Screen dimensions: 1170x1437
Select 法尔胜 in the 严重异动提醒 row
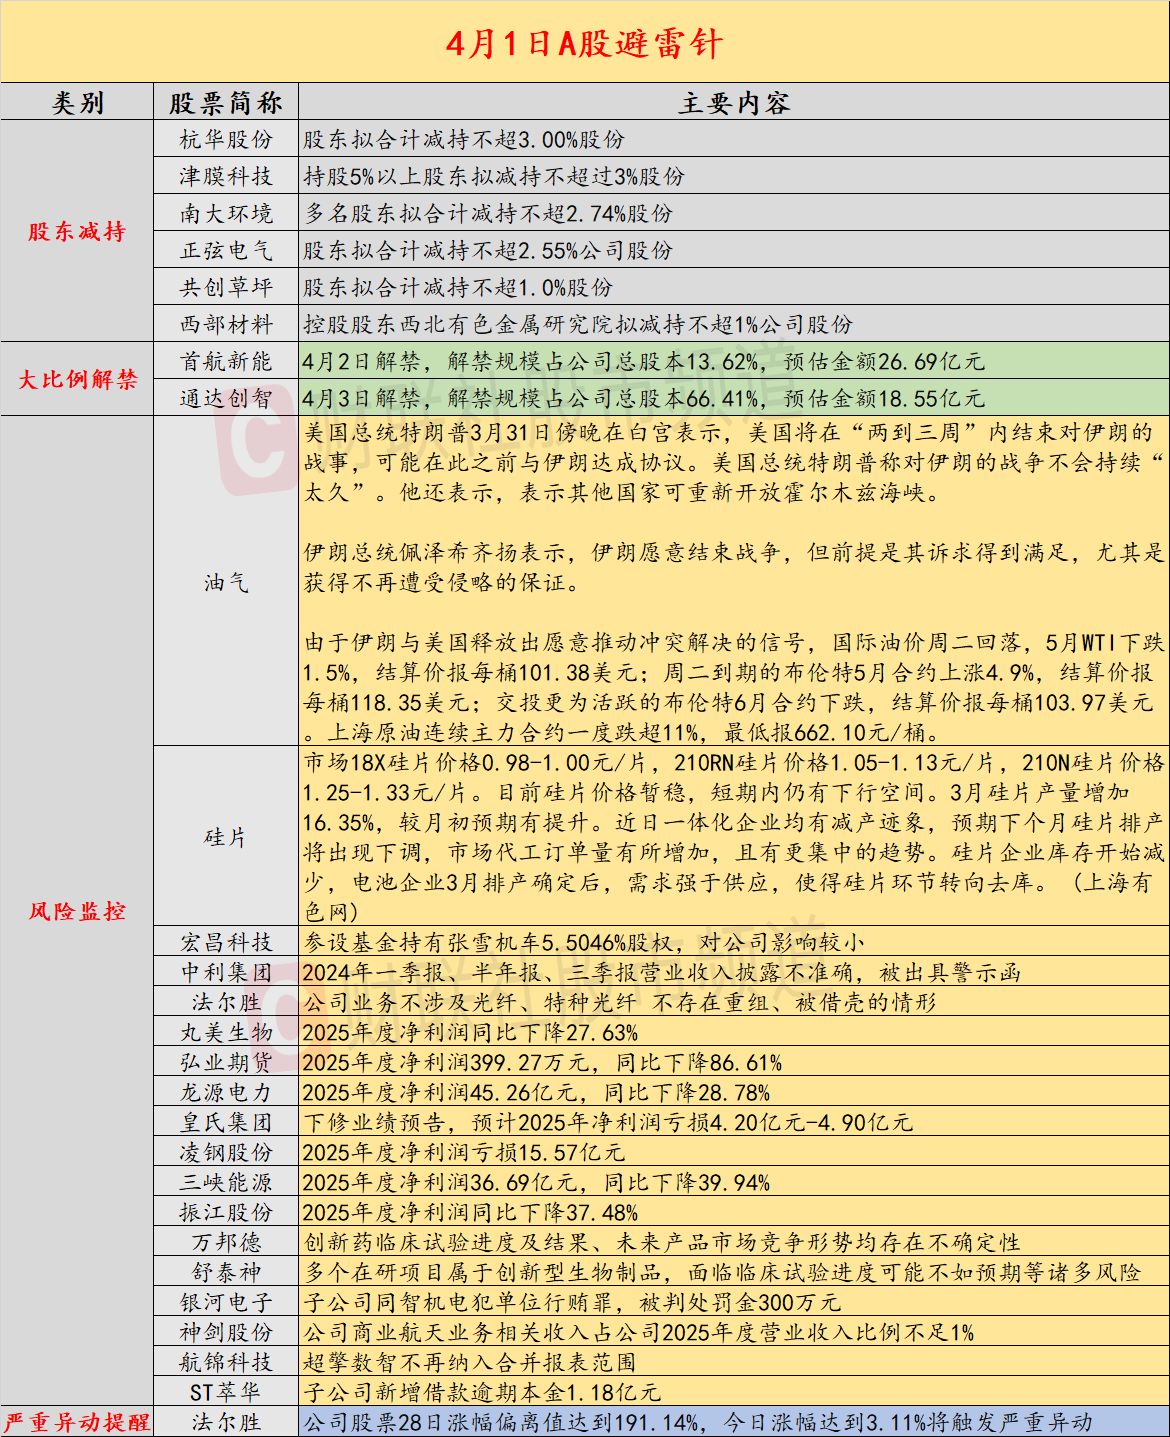(226, 1422)
